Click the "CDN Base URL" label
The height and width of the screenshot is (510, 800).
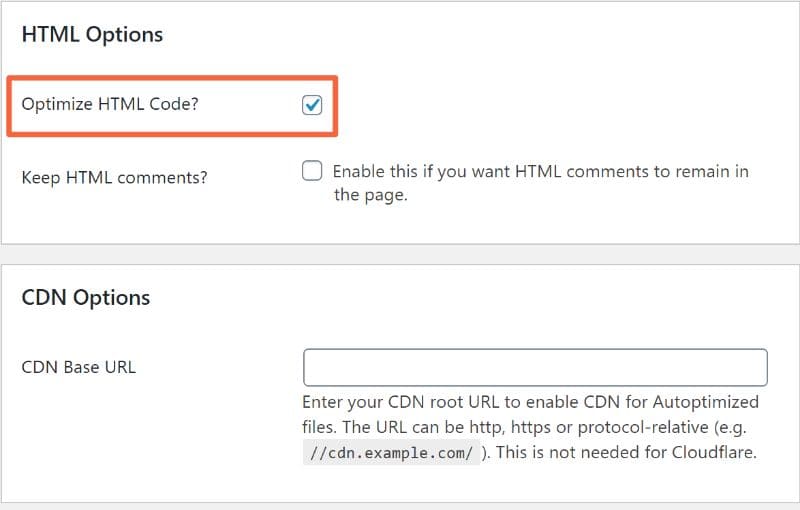[x=78, y=367]
